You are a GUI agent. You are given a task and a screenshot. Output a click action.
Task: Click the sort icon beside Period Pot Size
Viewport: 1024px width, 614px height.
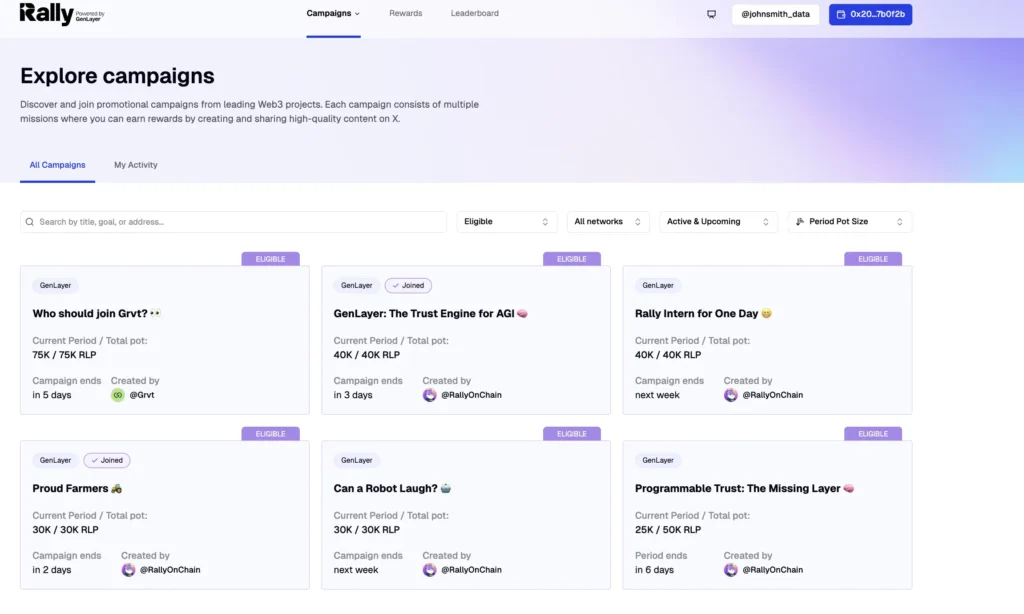800,222
